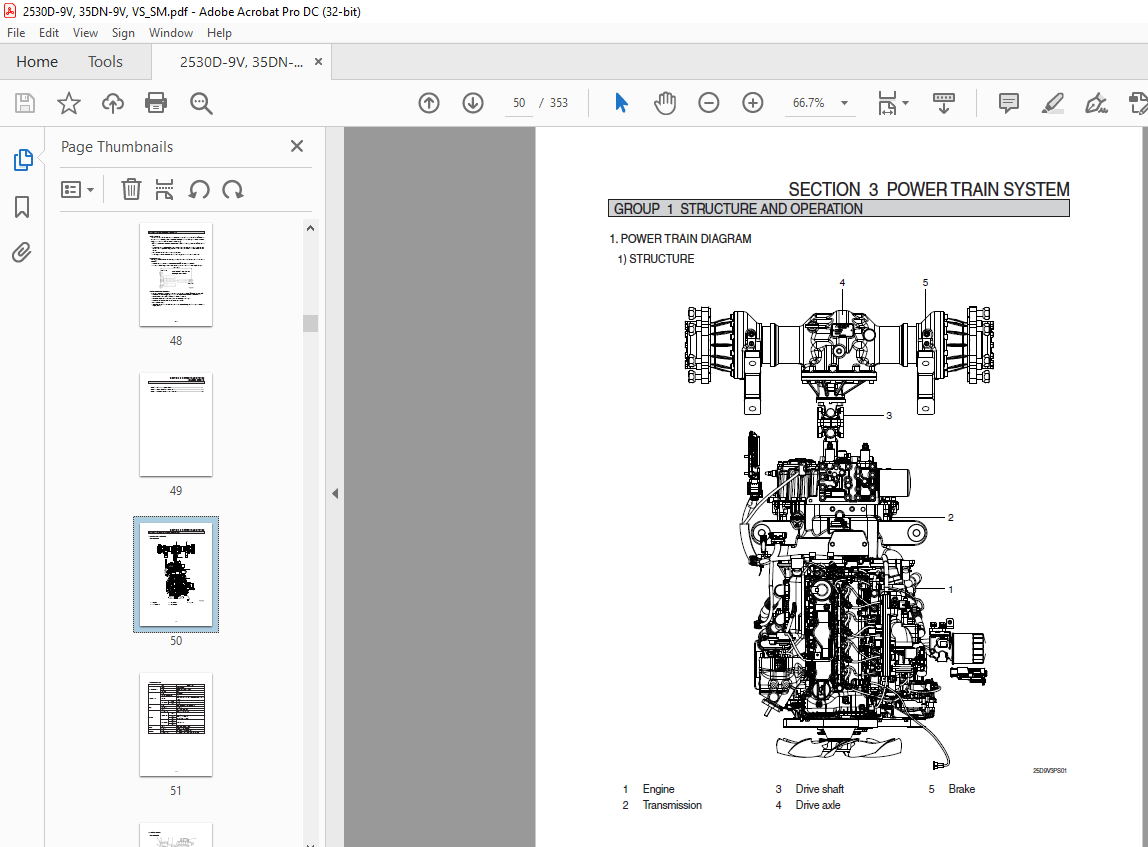The width and height of the screenshot is (1148, 847).
Task: Close the 2530D-9V document tab
Action: [x=318, y=61]
